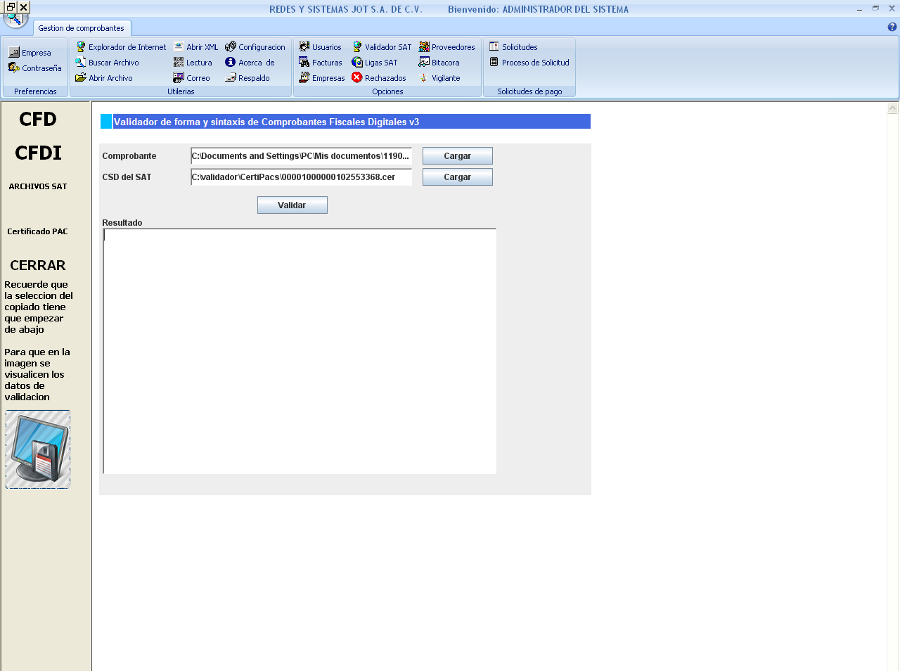Click Acerca de info icon

pos(231,62)
